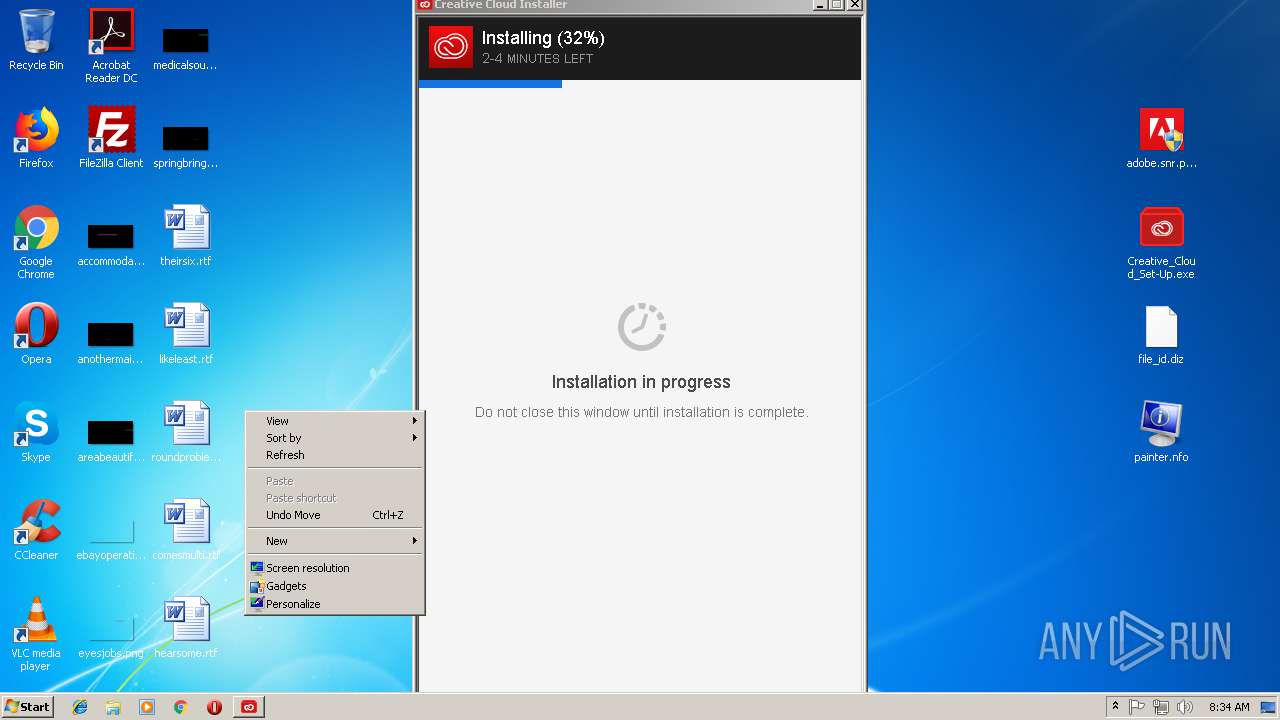Select the file_id.diz desktop file
Image resolution: width=1280 pixels, height=720 pixels.
[x=1161, y=334]
